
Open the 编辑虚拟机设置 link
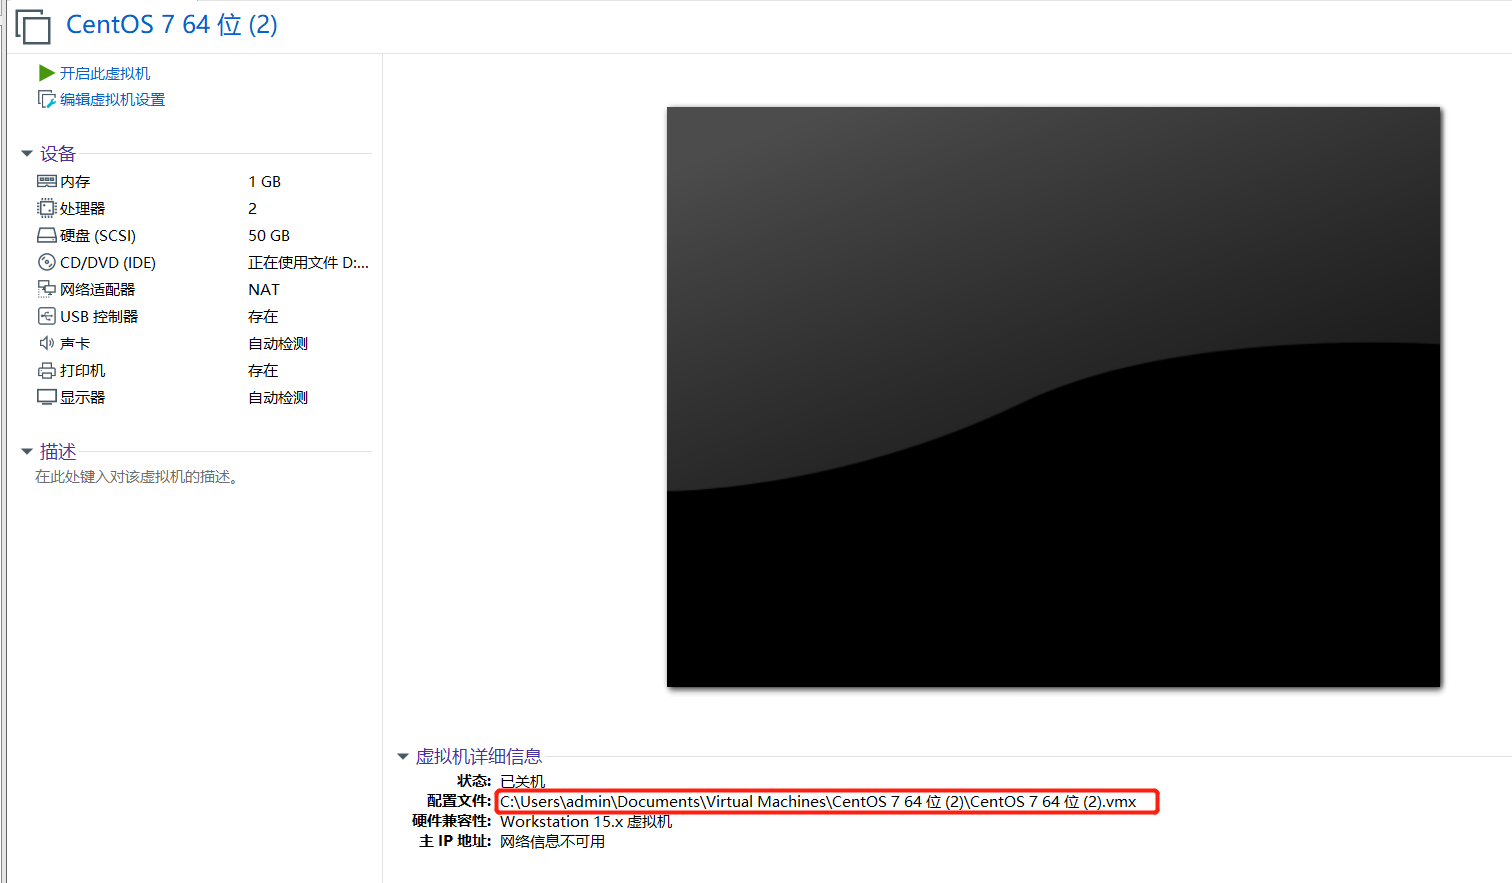112,99
